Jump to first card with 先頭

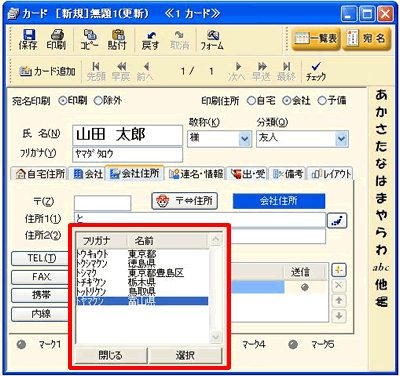pyautogui.click(x=96, y=71)
